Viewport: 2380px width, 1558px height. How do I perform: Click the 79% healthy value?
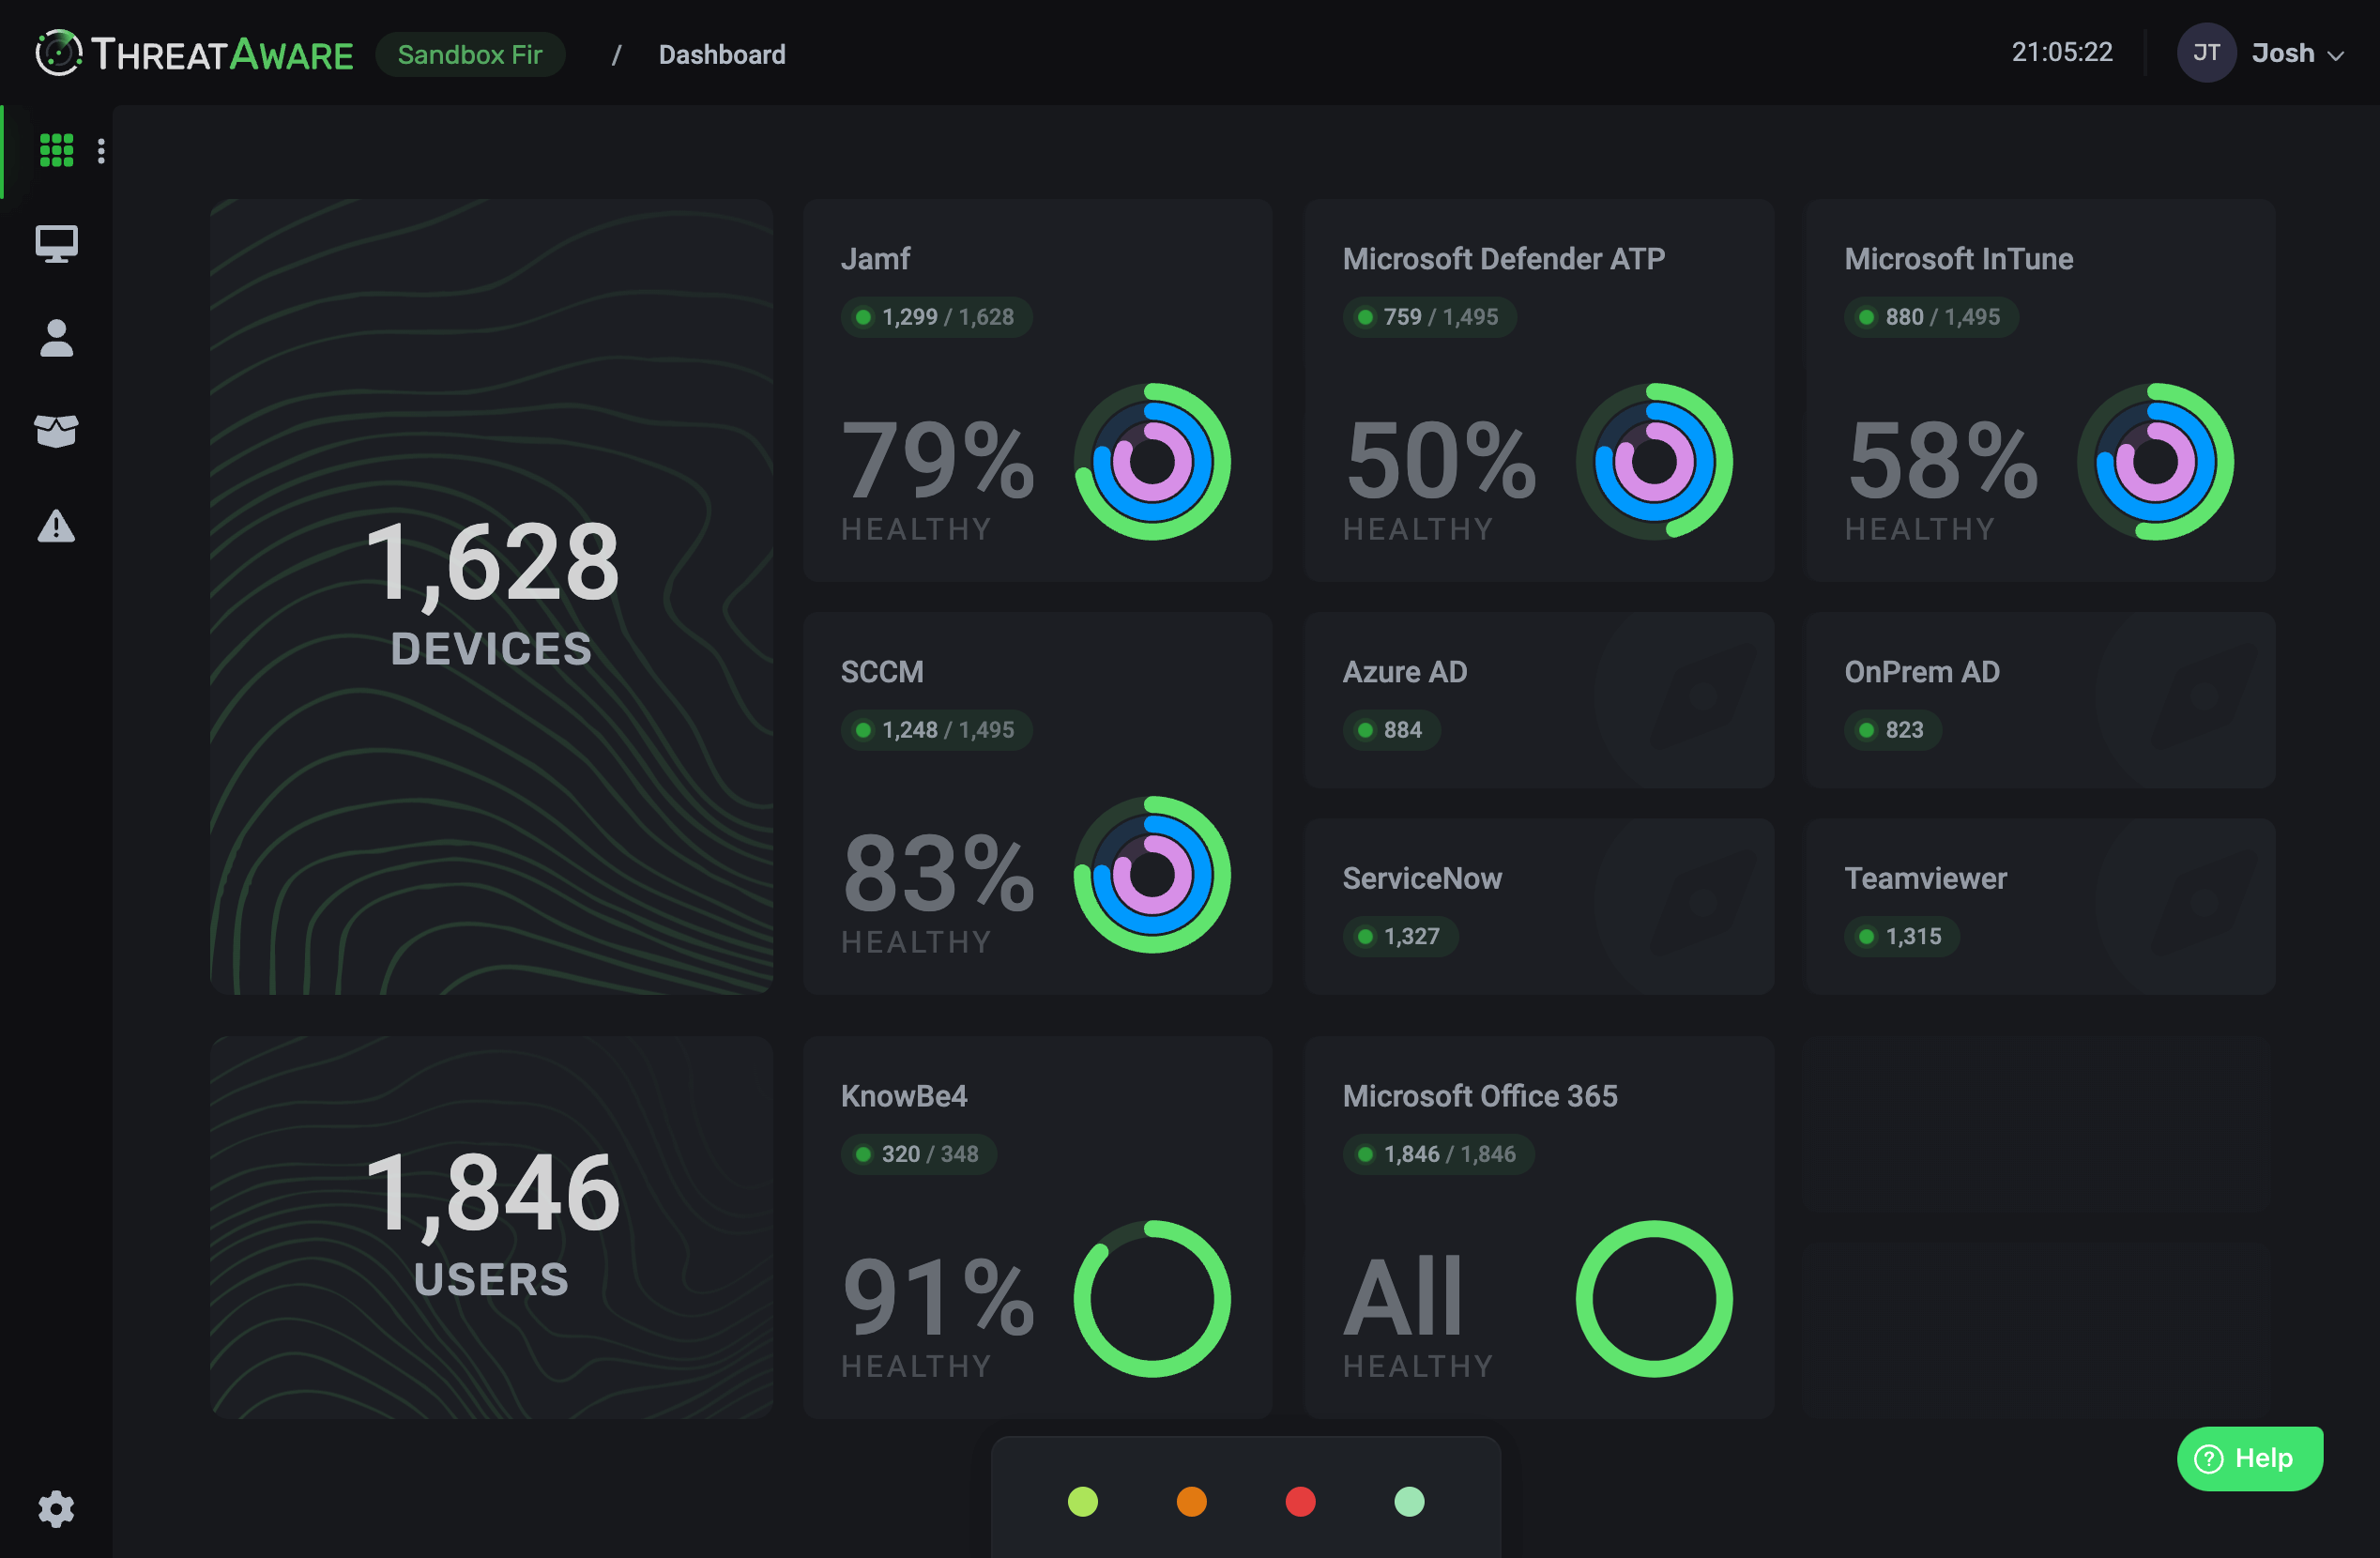[x=938, y=460]
